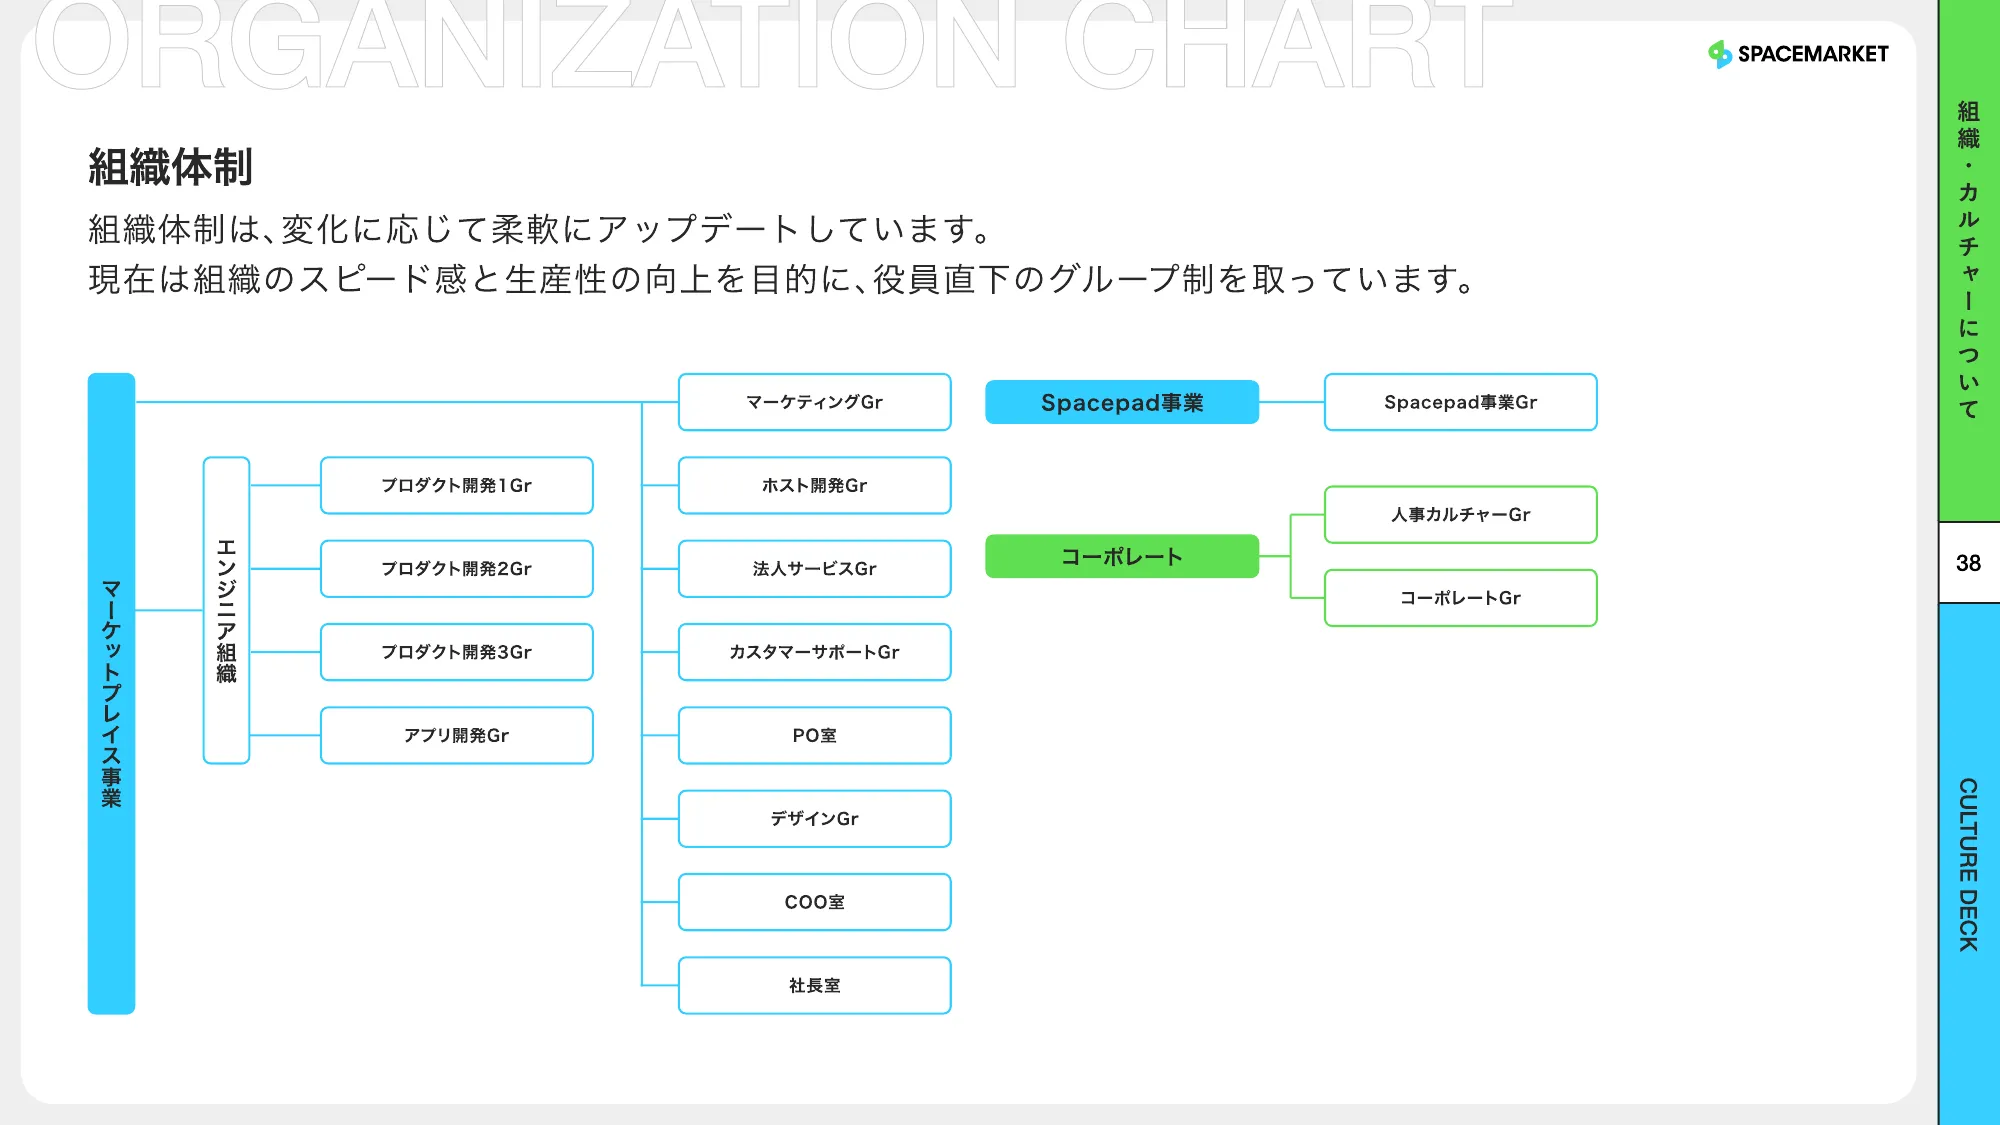Click the デザインGr box
Viewport: 2000px width, 1125px height.
coord(815,818)
